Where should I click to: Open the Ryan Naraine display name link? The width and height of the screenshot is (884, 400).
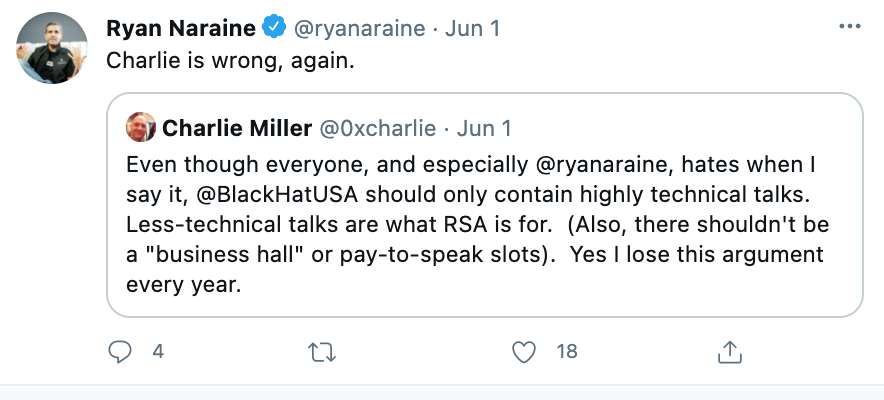[x=180, y=28]
